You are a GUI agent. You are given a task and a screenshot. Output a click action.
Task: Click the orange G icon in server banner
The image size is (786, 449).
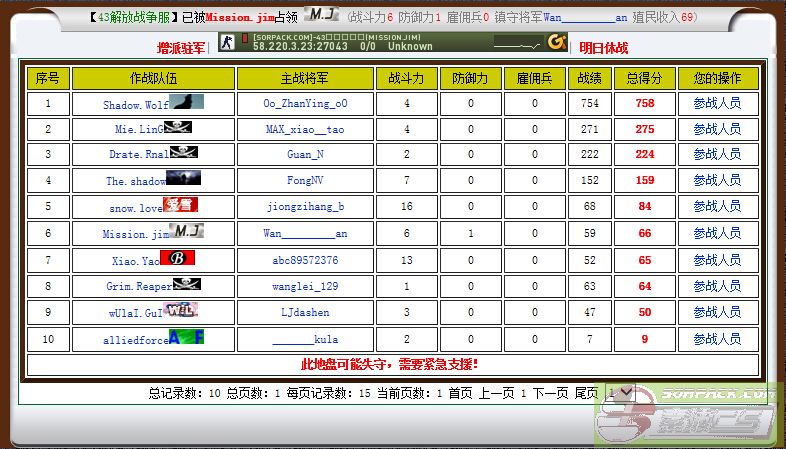[557, 42]
